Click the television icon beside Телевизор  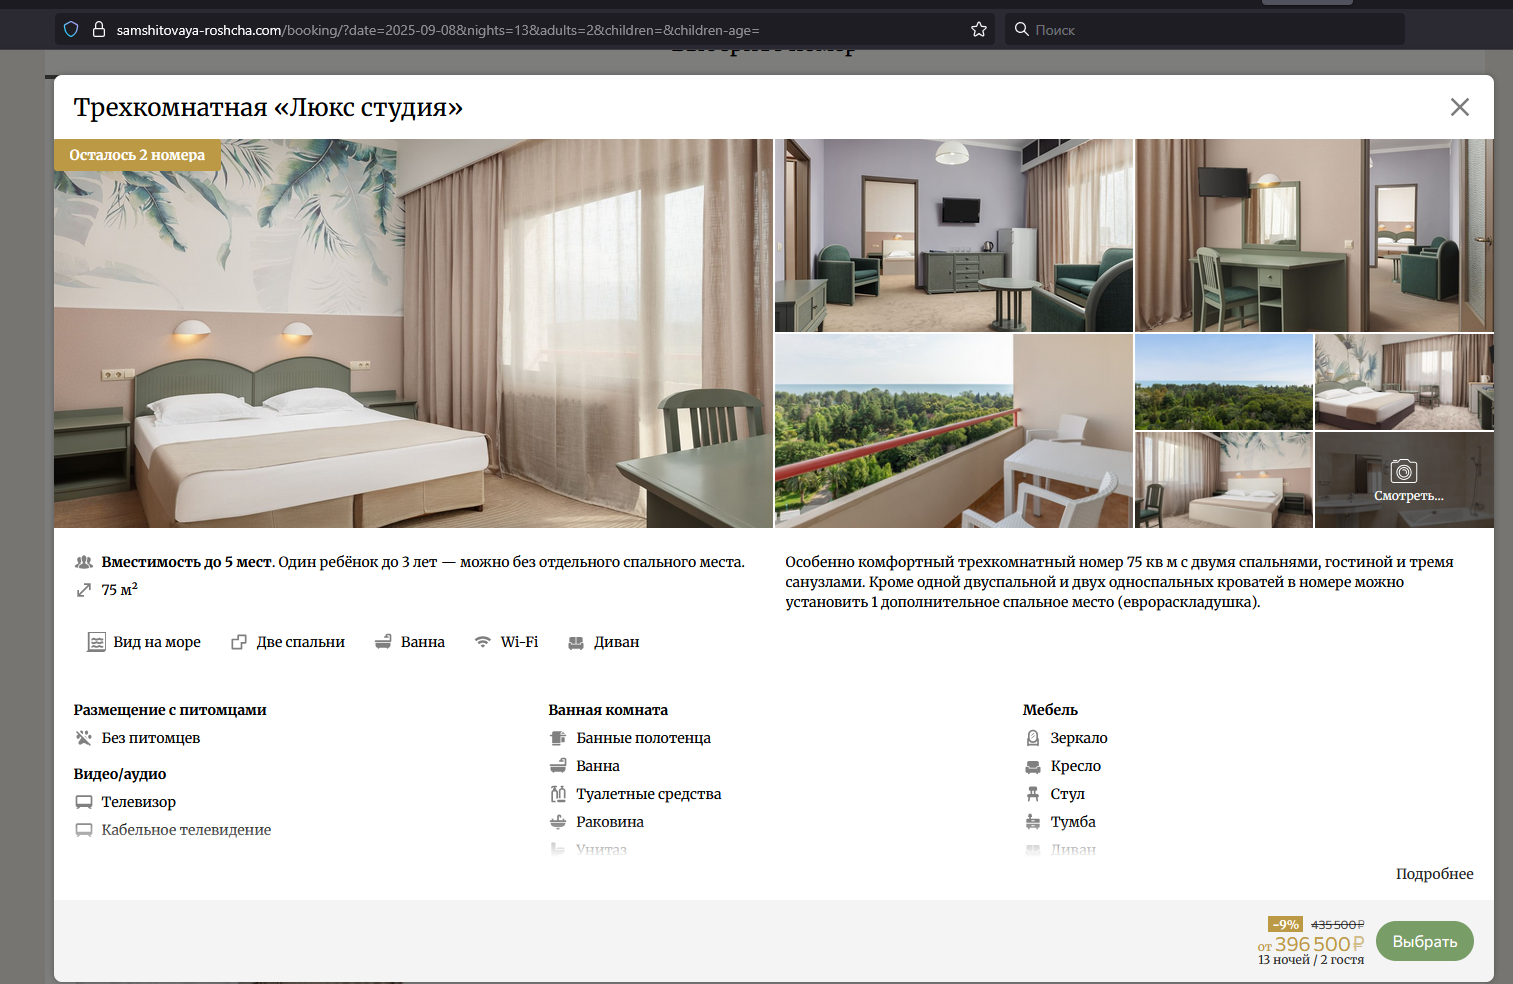click(84, 802)
